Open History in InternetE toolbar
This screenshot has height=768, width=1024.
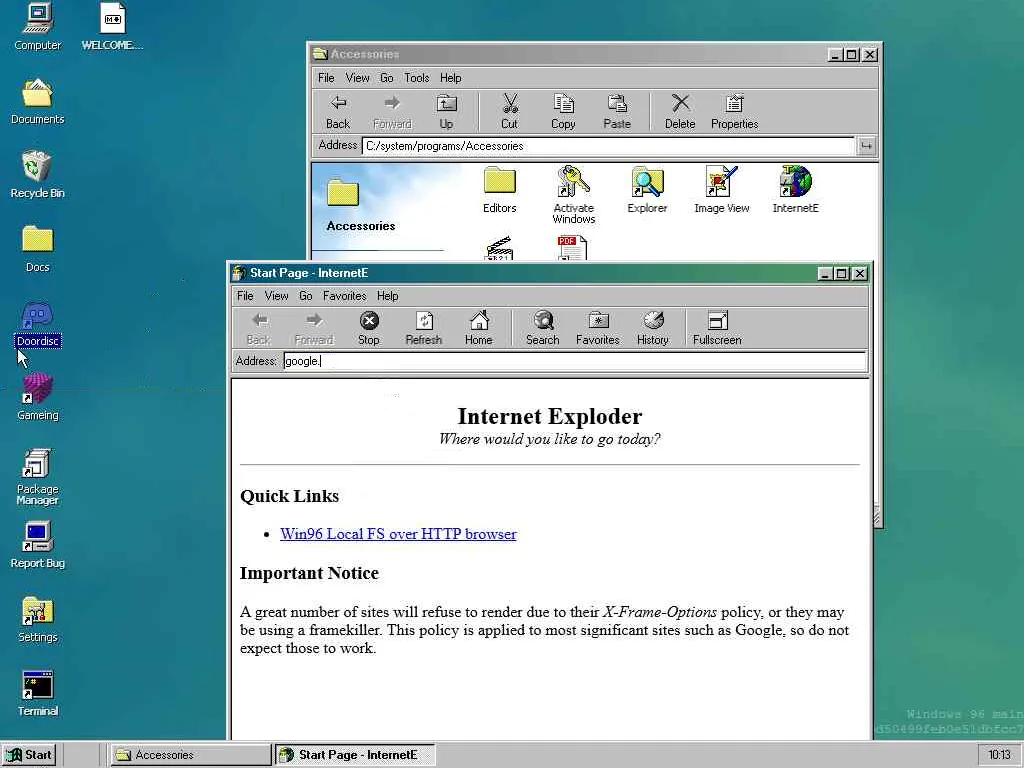point(652,328)
